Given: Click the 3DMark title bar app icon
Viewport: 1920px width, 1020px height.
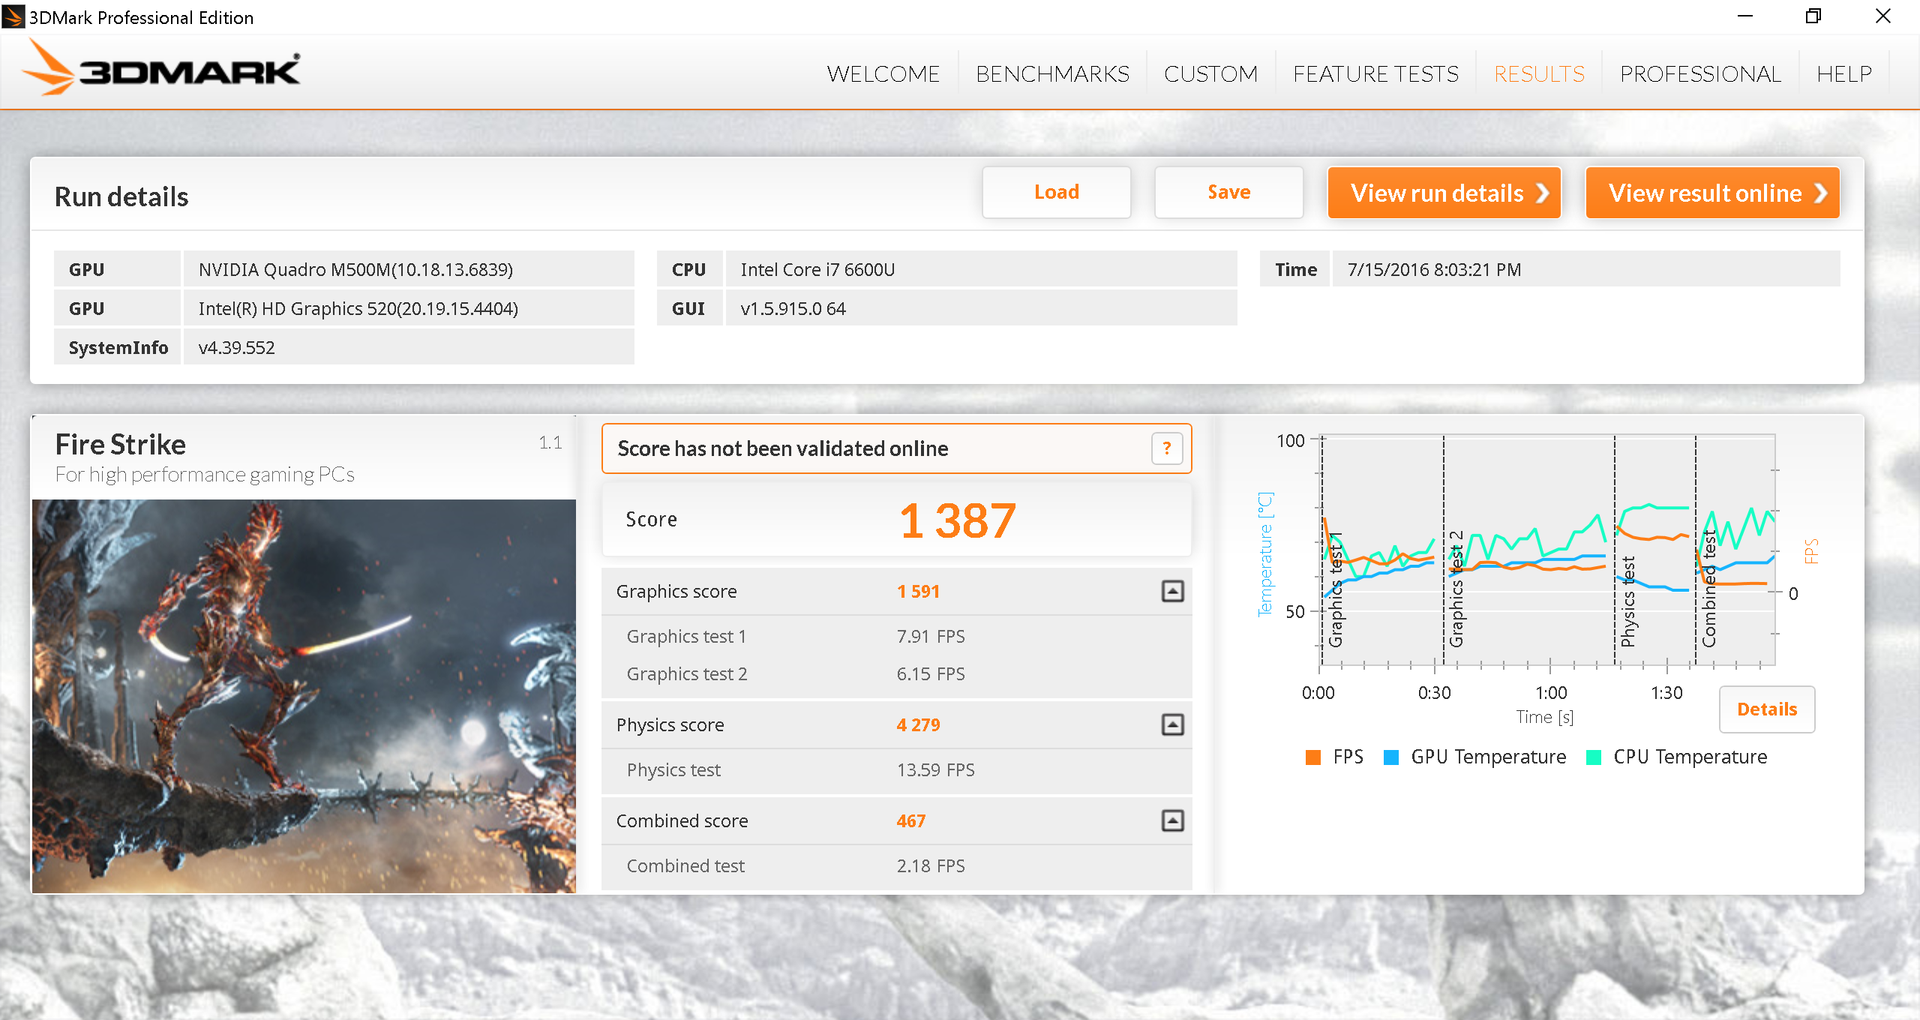Looking at the screenshot, I should click(x=13, y=16).
